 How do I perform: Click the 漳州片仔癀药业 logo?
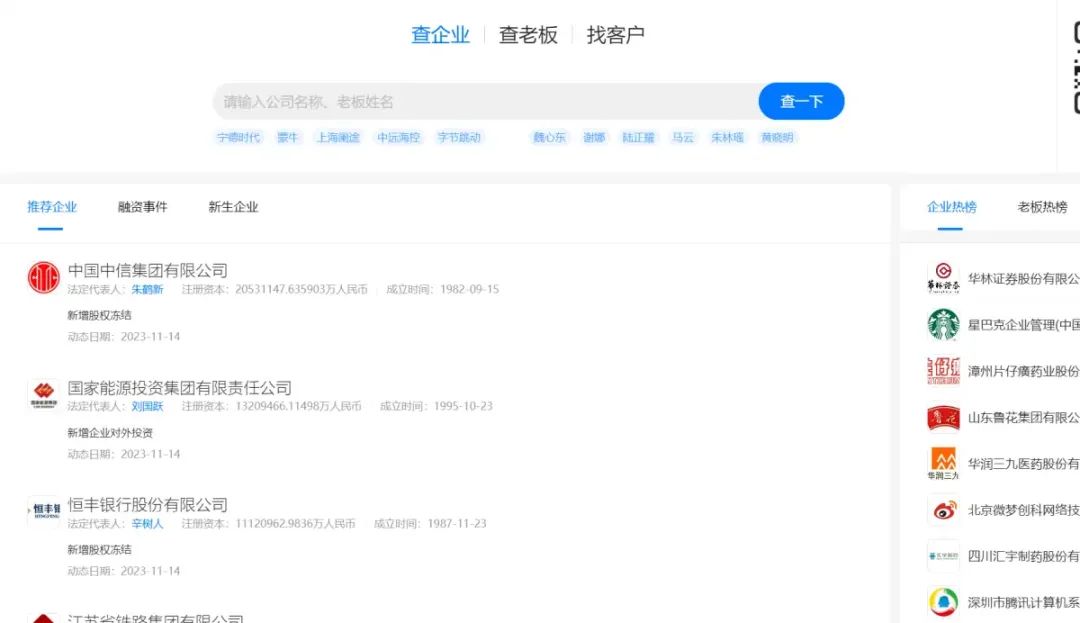(943, 371)
